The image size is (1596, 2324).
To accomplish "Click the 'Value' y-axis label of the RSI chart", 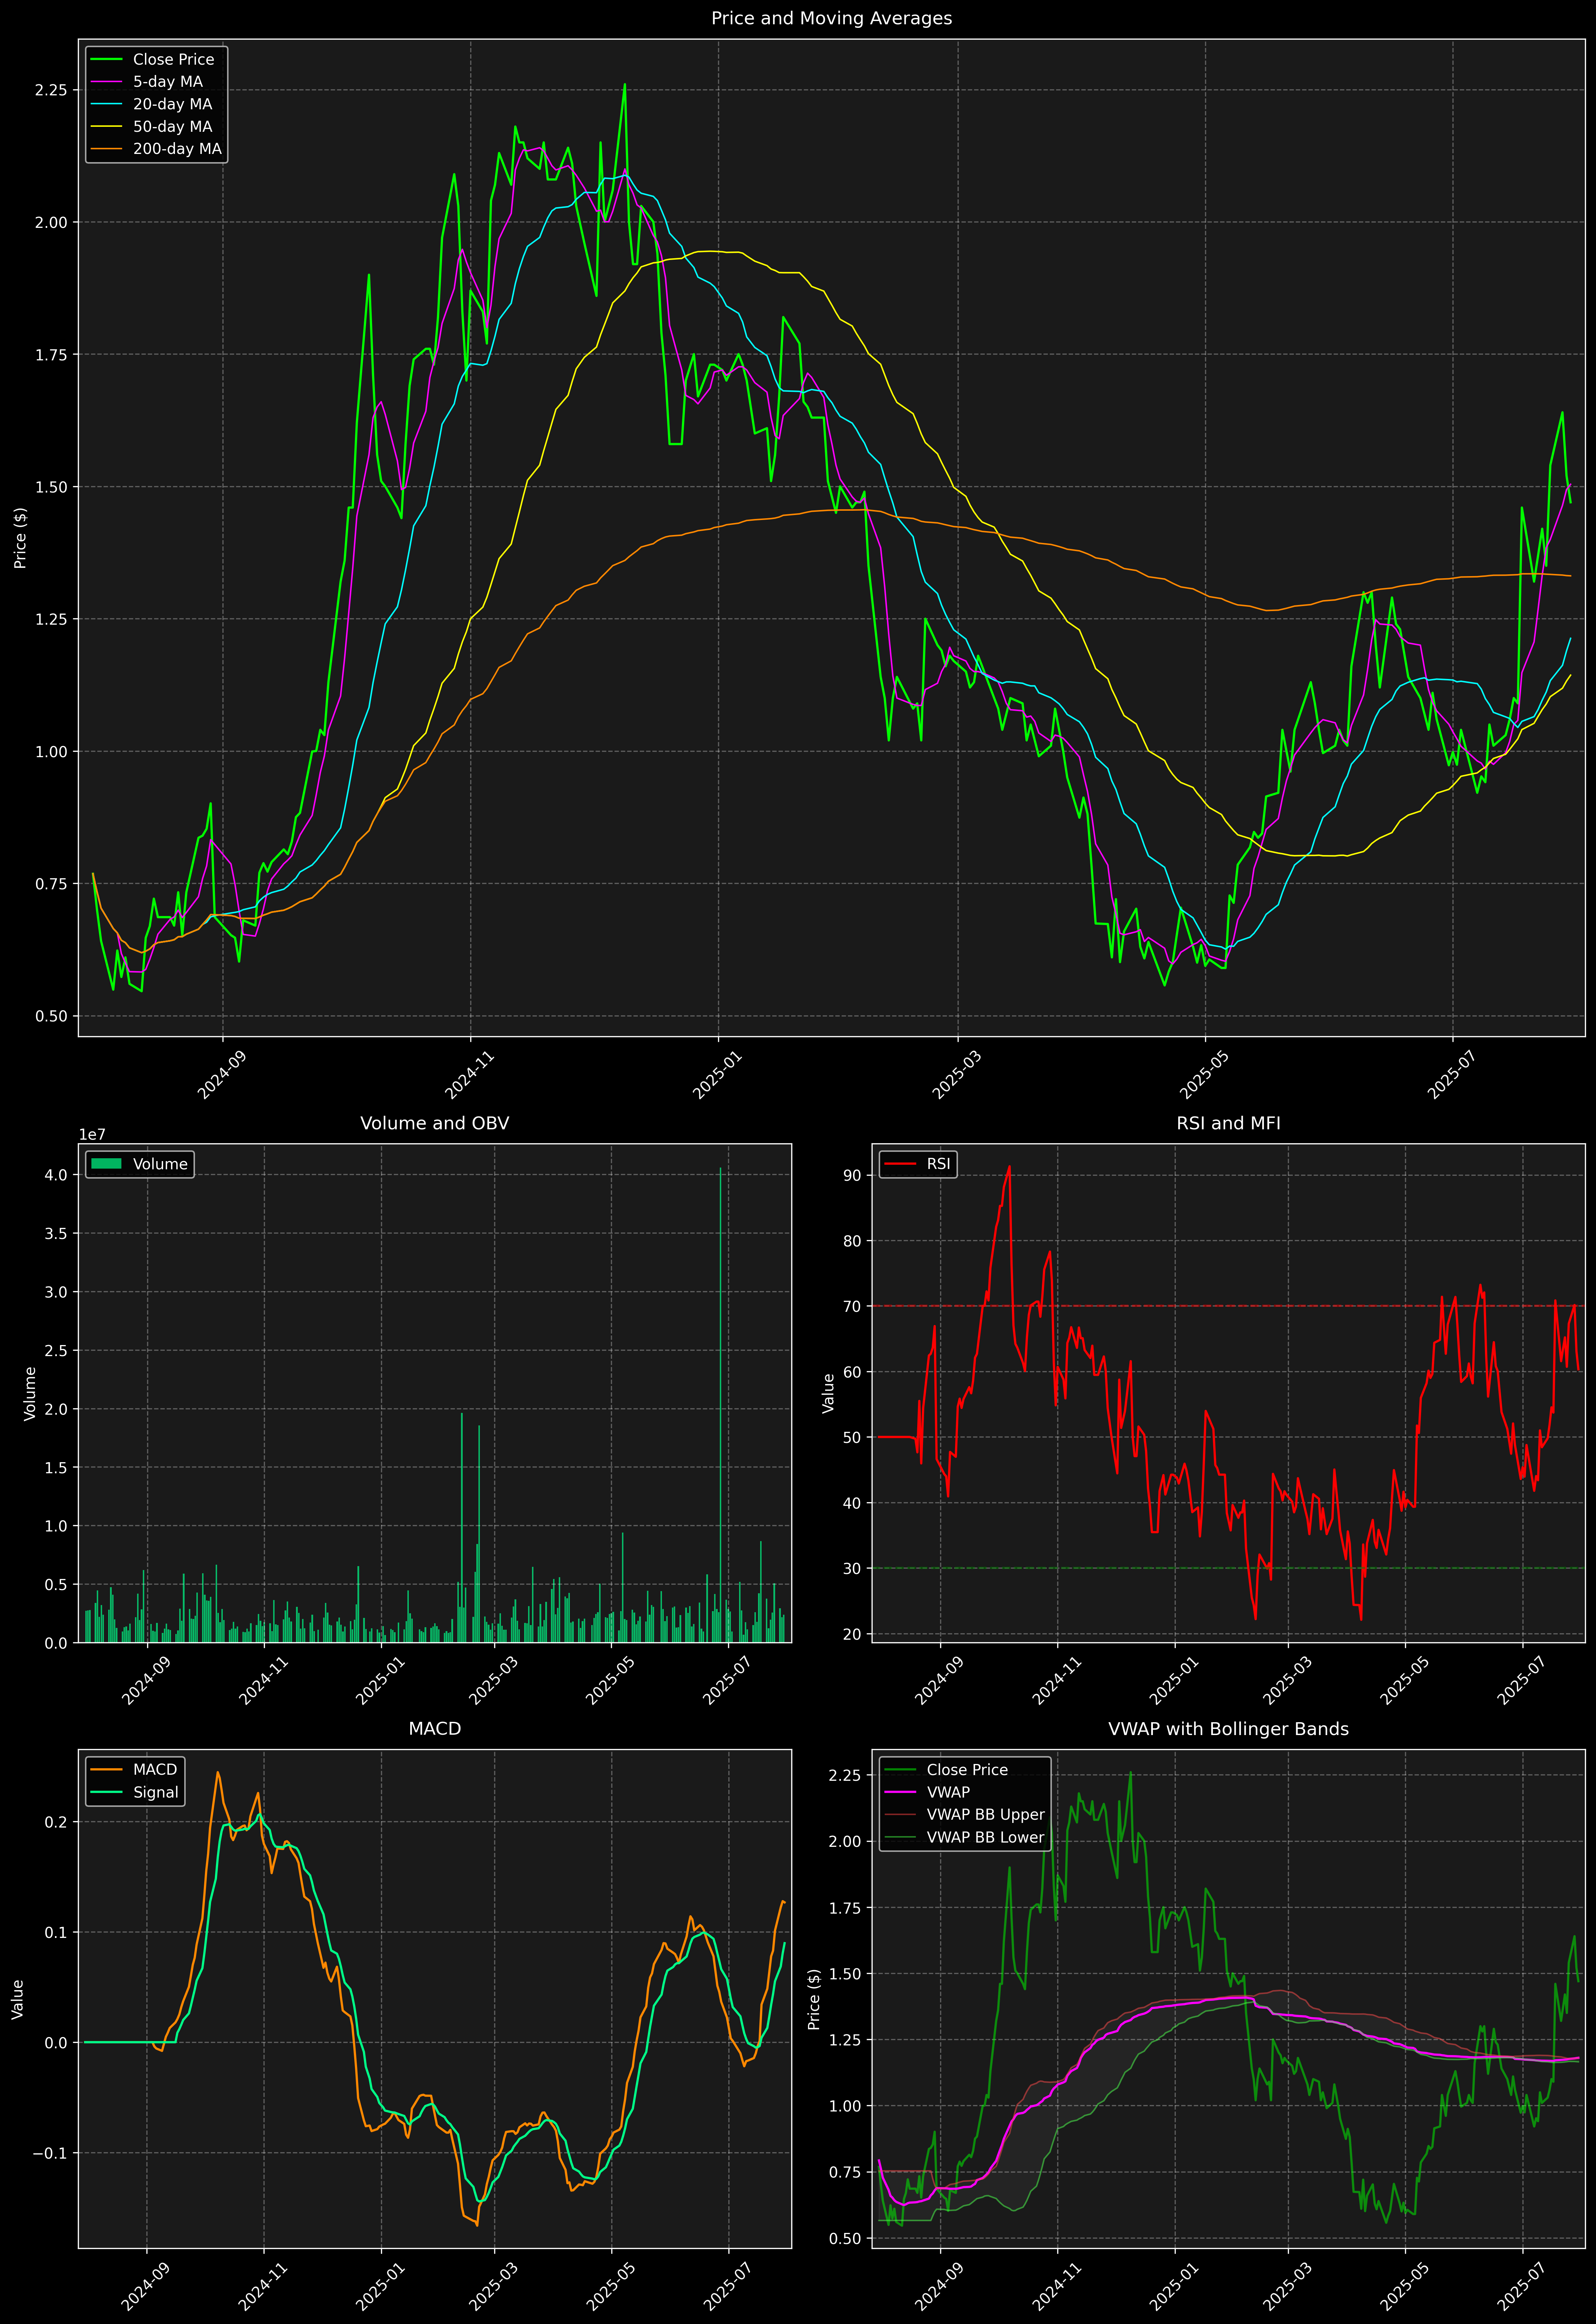I will pyautogui.click(x=828, y=1393).
